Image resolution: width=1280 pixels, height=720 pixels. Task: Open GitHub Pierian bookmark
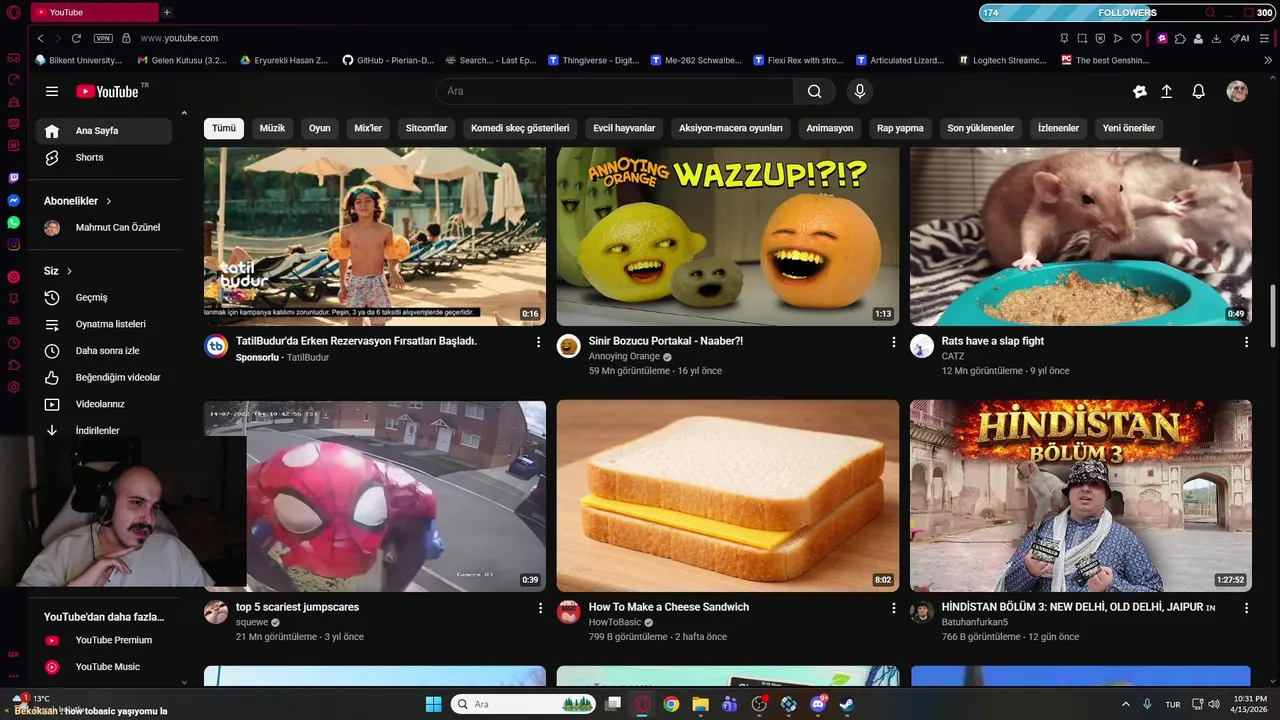(x=388, y=60)
